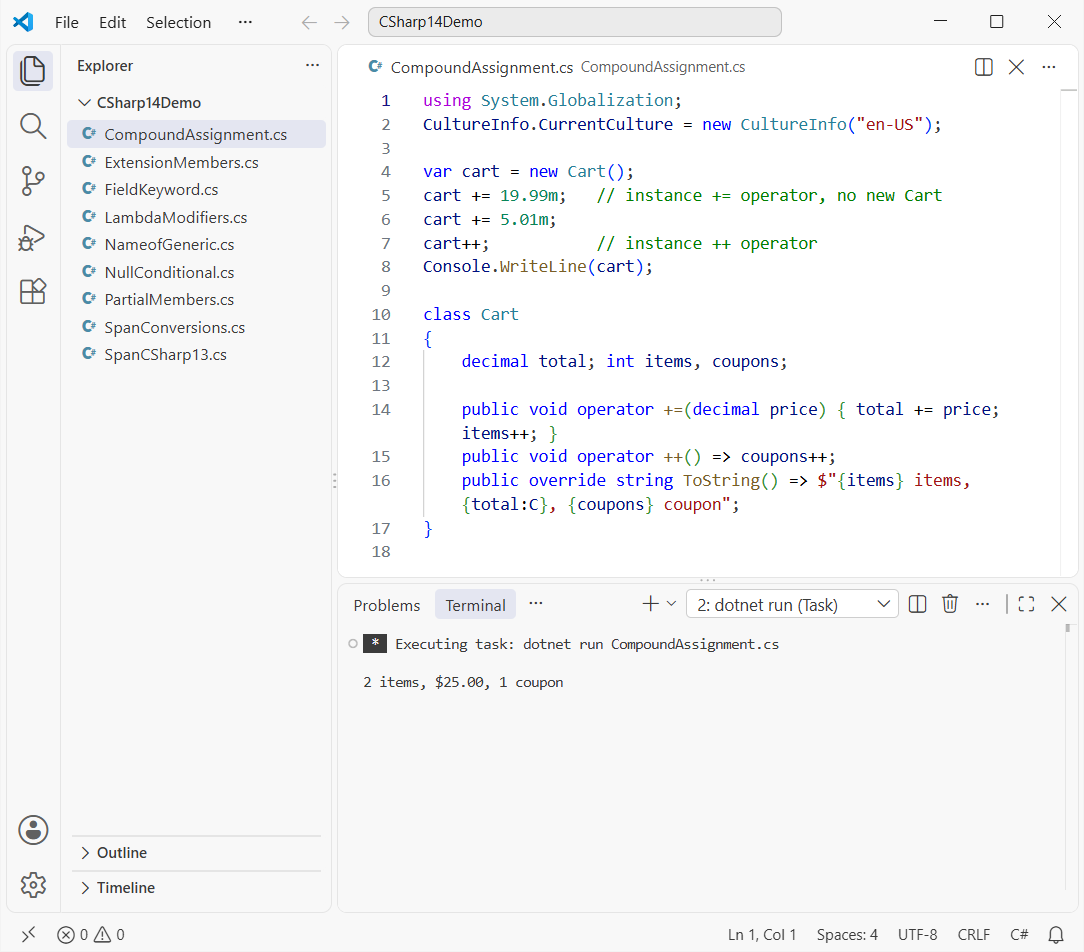Change indentation via Spaces: 4

847,935
